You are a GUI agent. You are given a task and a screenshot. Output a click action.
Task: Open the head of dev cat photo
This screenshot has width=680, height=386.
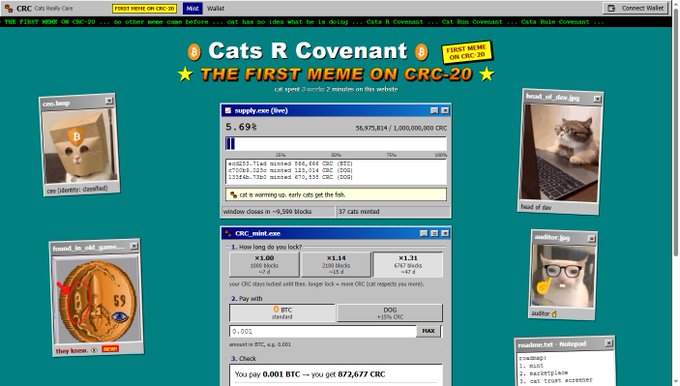click(561, 152)
